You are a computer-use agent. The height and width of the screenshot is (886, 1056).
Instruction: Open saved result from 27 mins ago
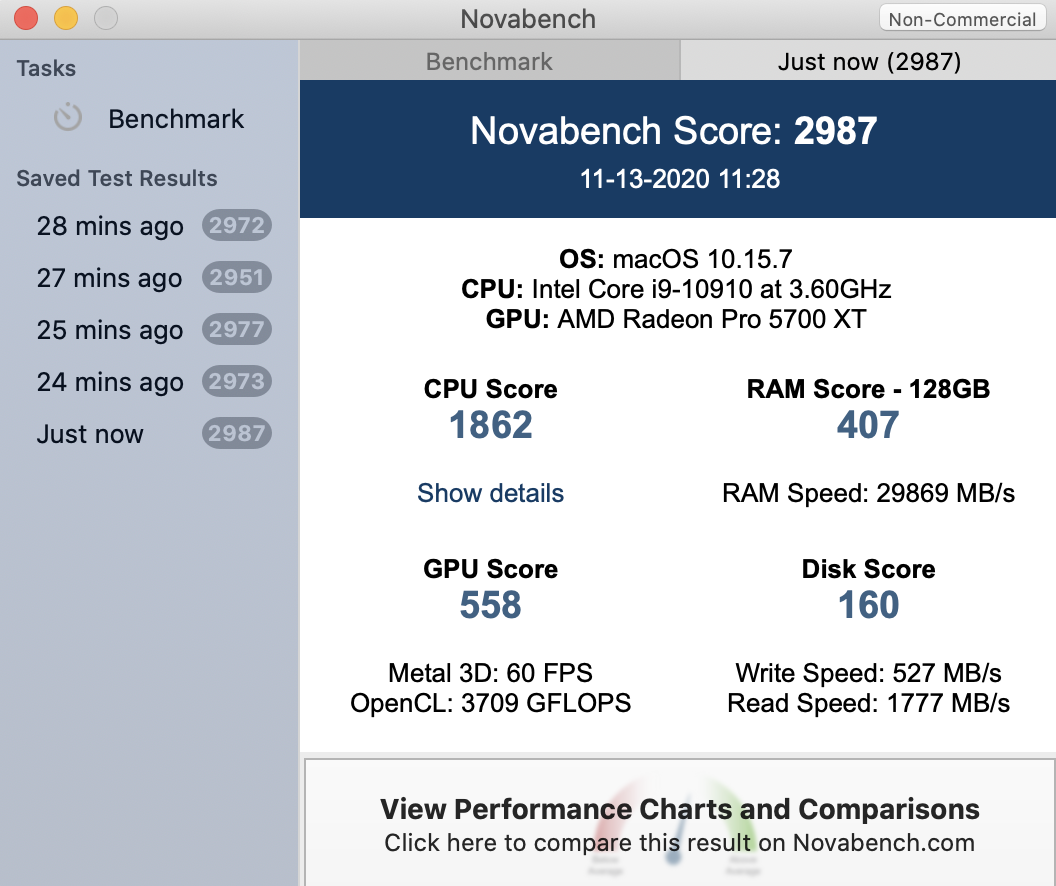(x=150, y=277)
